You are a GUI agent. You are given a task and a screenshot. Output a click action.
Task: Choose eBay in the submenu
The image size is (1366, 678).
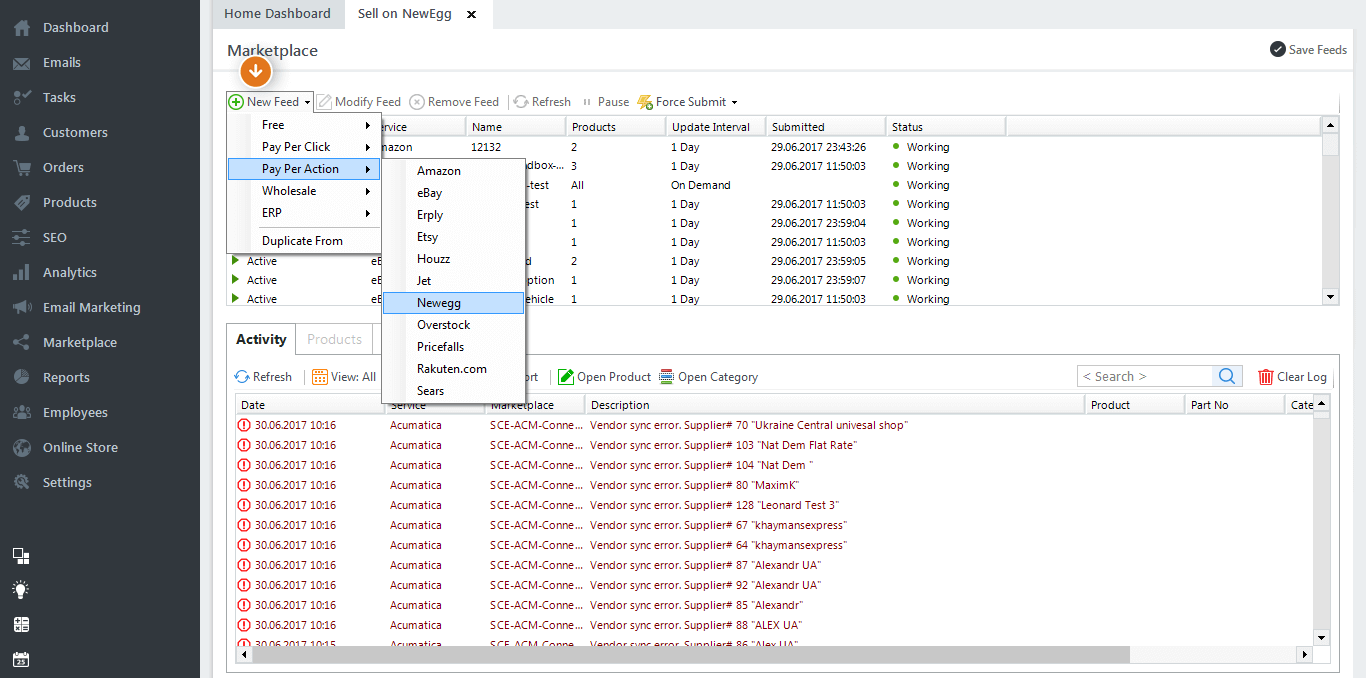coord(454,193)
